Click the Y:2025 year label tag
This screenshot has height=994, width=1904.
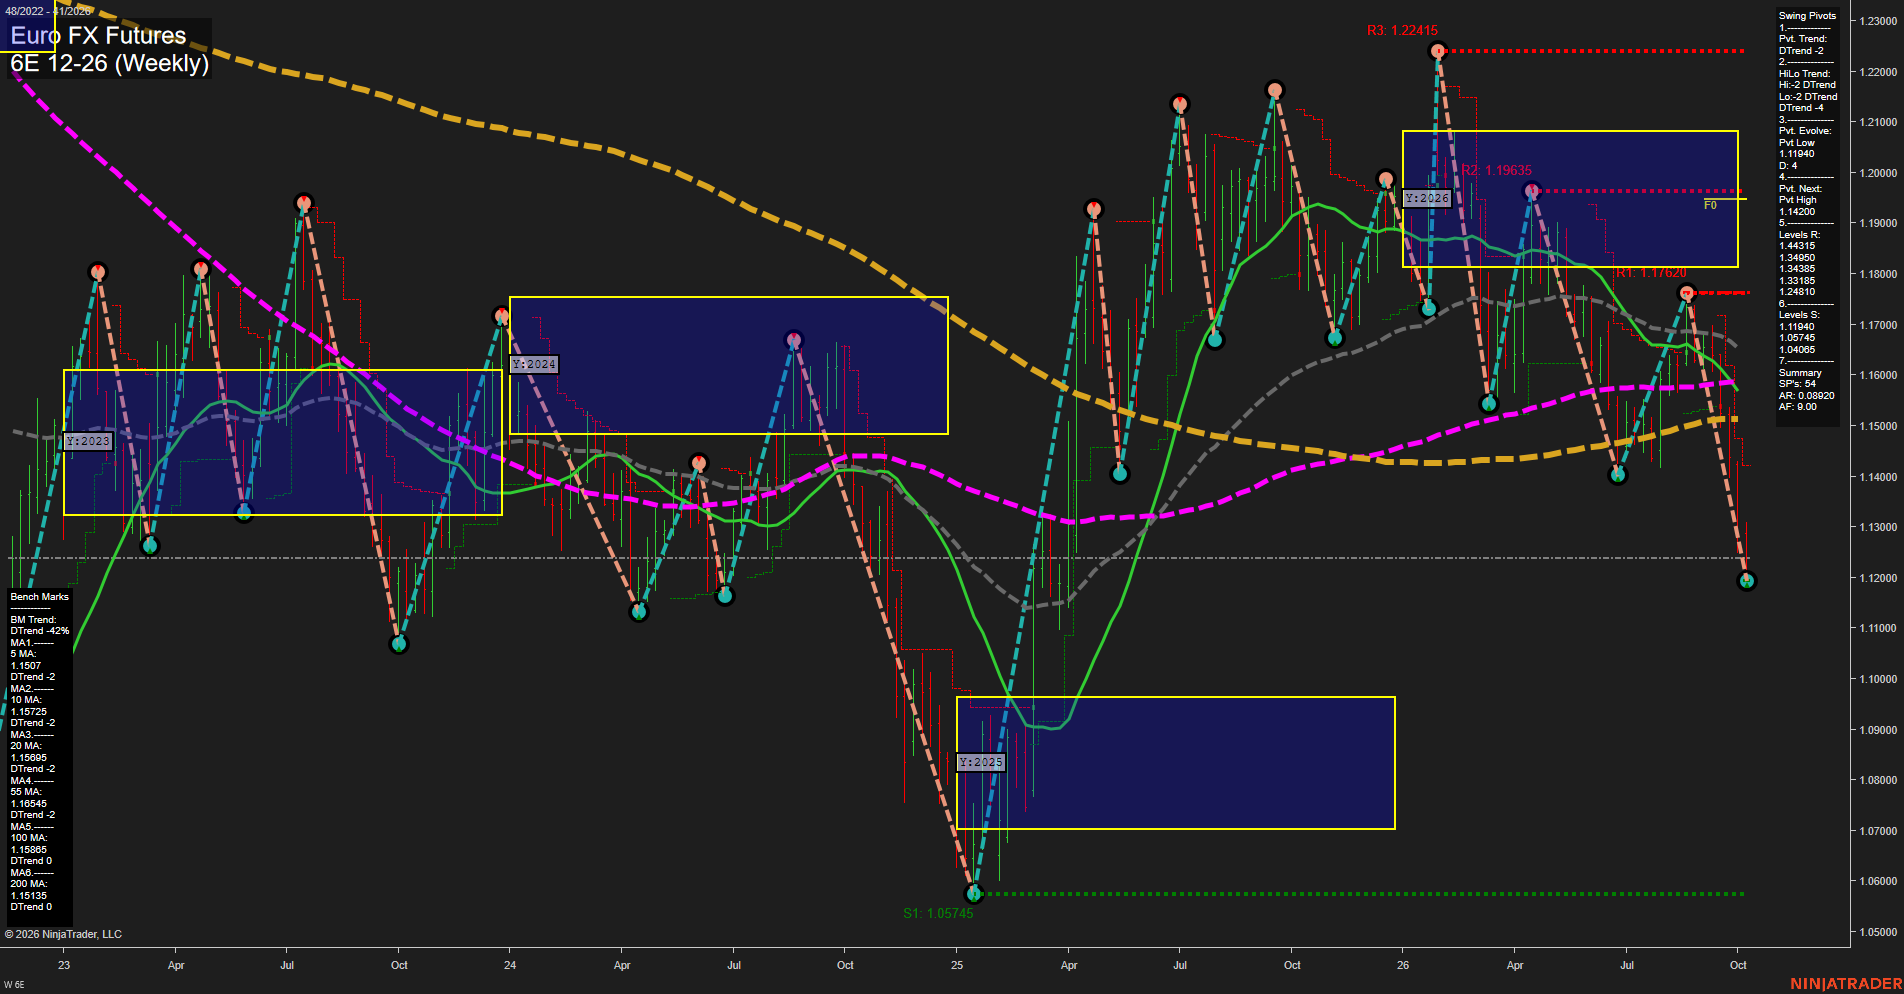981,762
